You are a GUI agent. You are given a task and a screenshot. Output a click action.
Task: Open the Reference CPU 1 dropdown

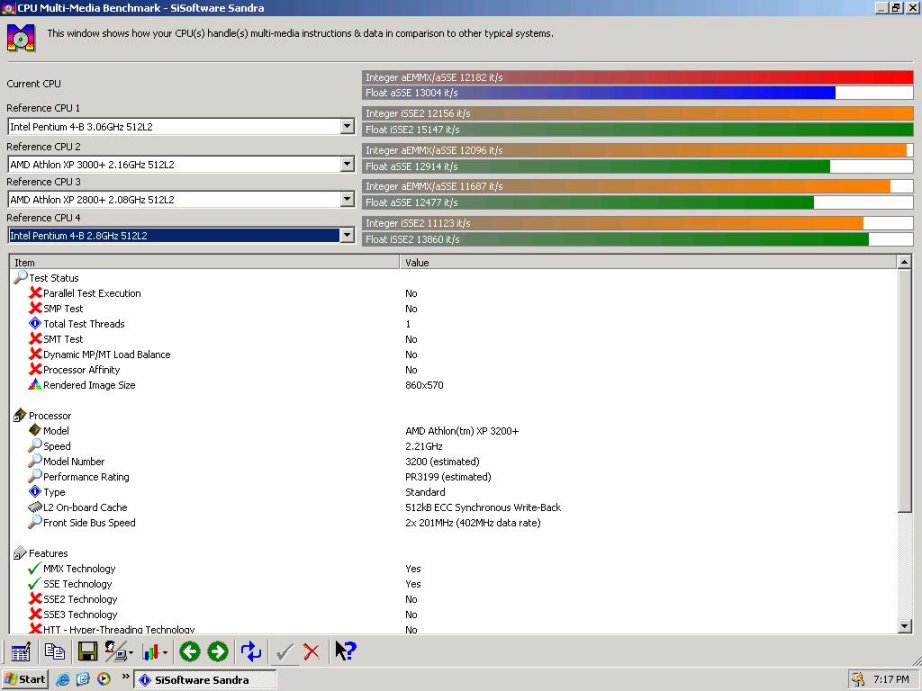347,126
